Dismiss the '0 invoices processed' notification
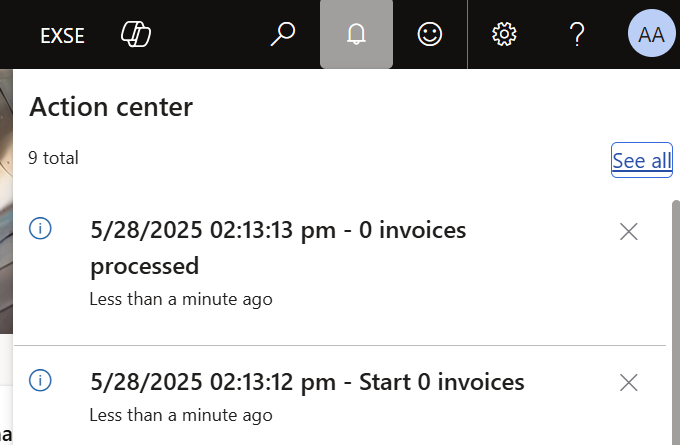Viewport: 680px width, 445px height. tap(629, 232)
